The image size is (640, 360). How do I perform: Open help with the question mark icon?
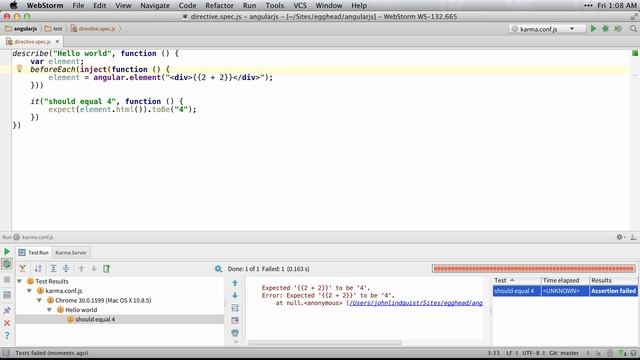pyautogui.click(x=7, y=336)
